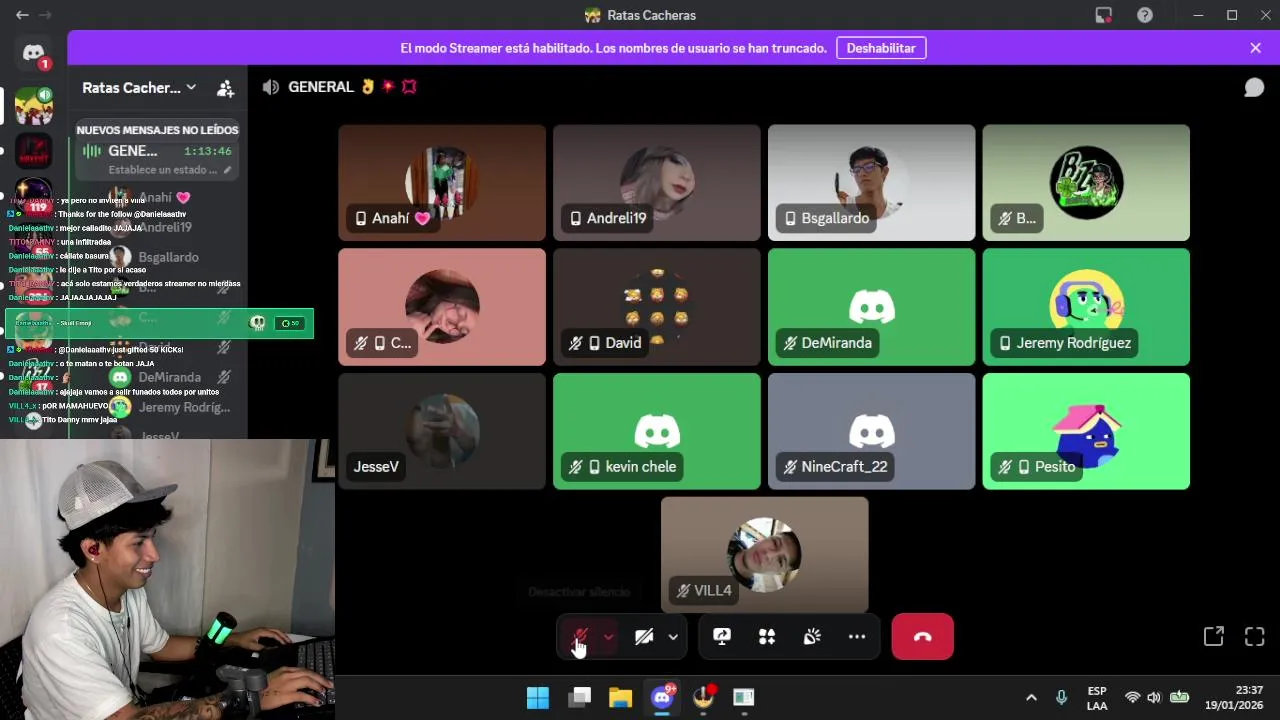Focus Jeremy Rodríguez's tile
1280x720 pixels.
(1086, 307)
